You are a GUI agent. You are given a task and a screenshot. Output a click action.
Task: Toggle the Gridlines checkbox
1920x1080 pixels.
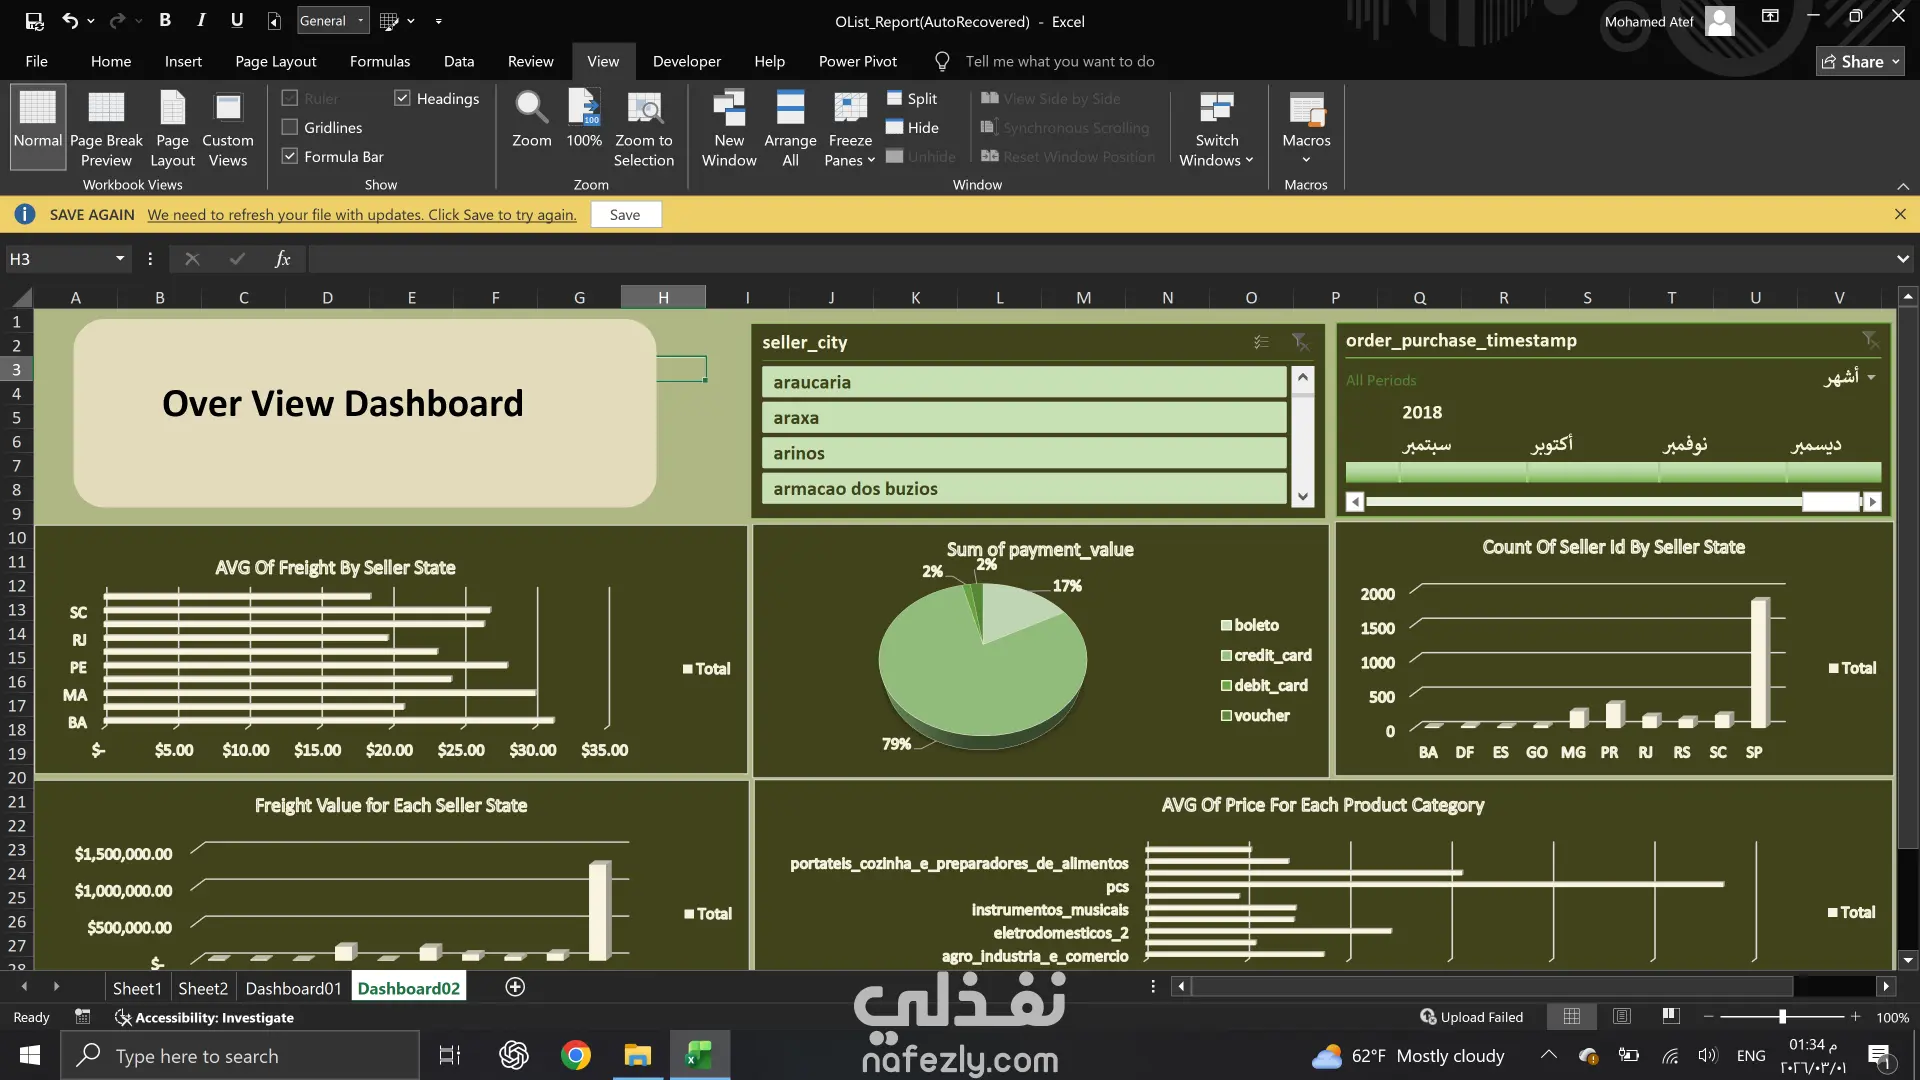pyautogui.click(x=291, y=127)
